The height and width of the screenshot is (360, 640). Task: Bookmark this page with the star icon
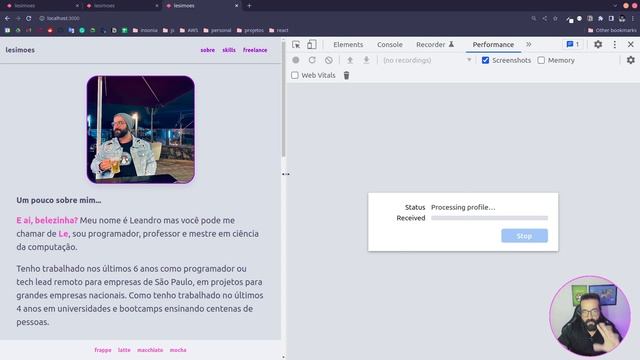[x=555, y=18]
